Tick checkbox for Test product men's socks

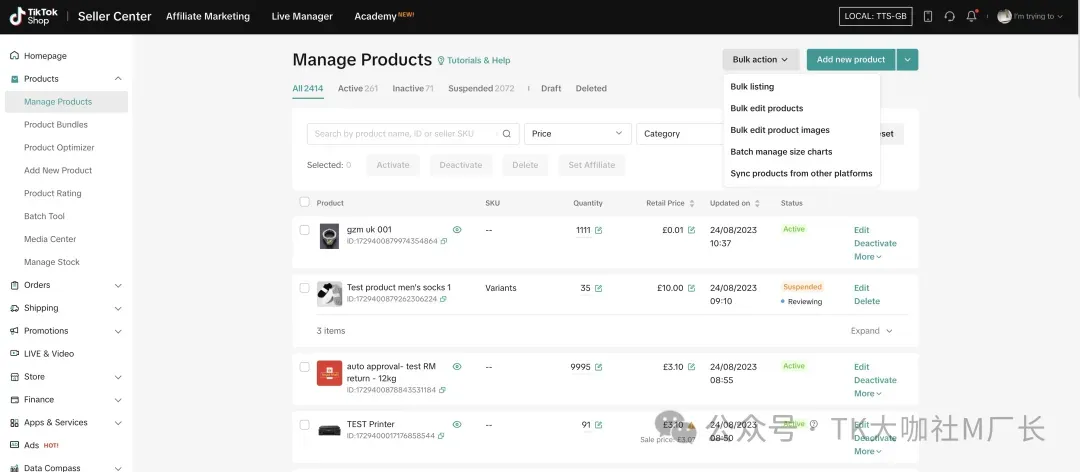304,288
